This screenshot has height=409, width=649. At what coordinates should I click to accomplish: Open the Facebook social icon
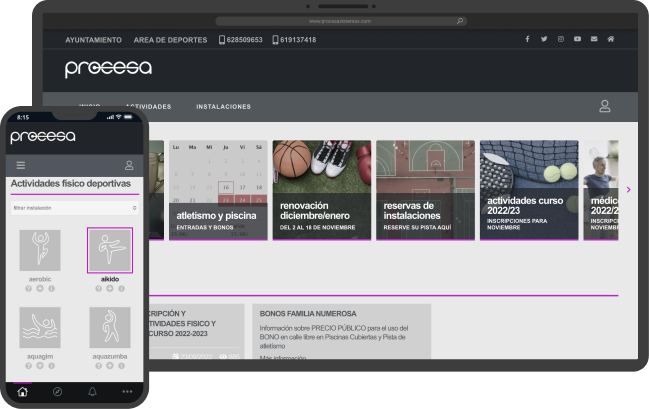point(527,39)
